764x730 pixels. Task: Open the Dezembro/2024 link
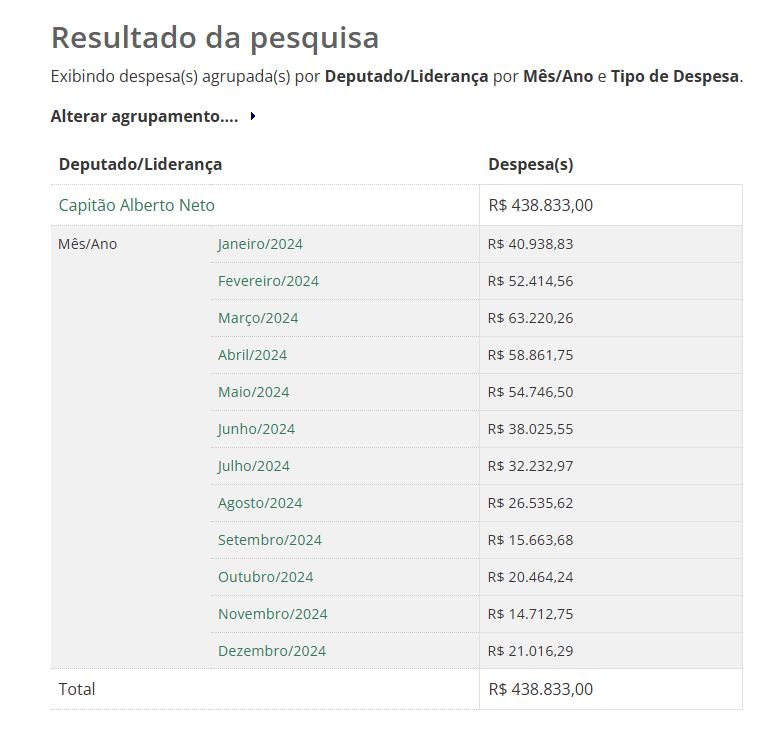272,651
